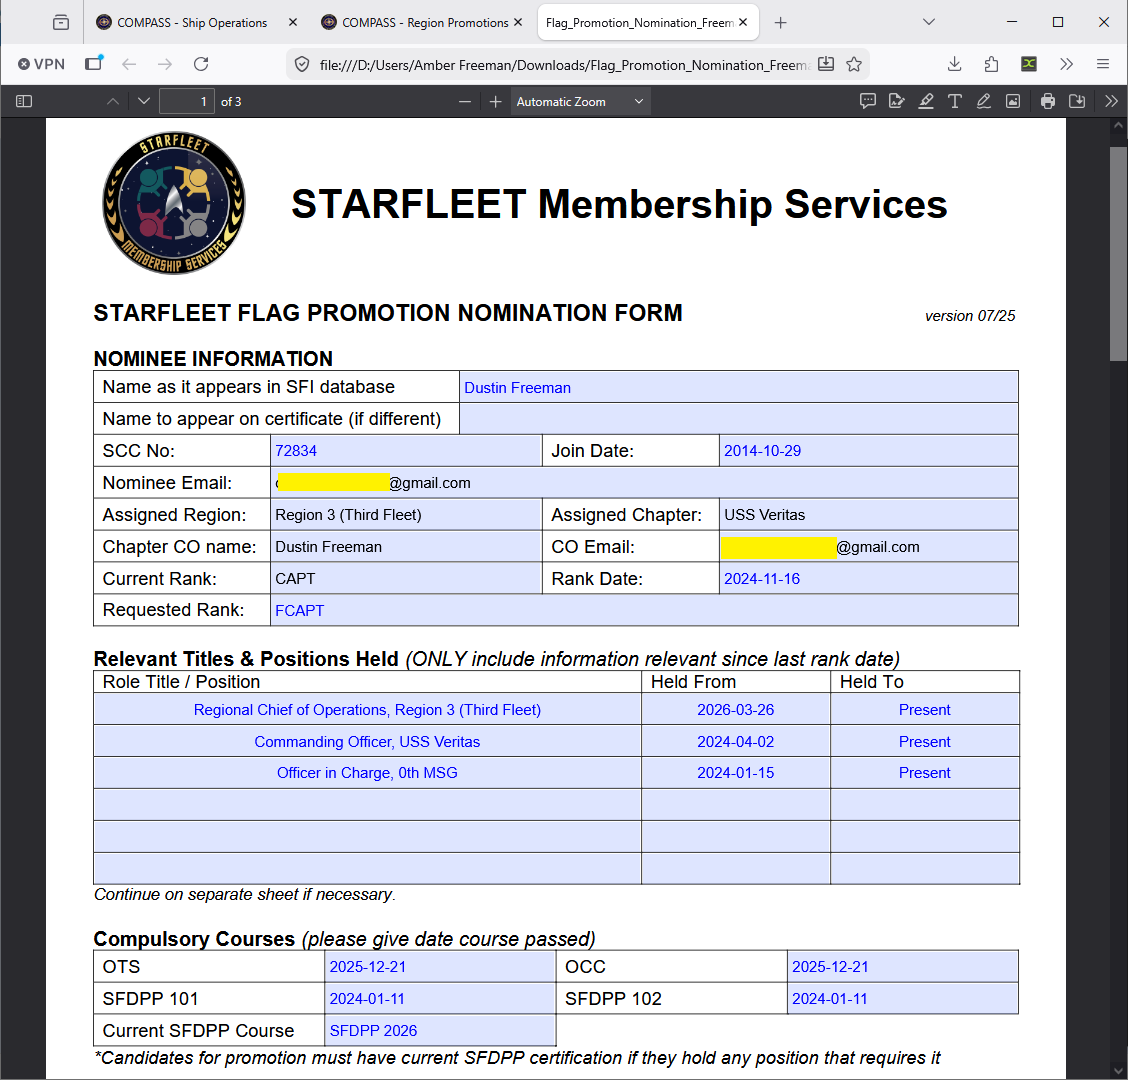Toggle the PDF viewer sidebar

[x=24, y=101]
